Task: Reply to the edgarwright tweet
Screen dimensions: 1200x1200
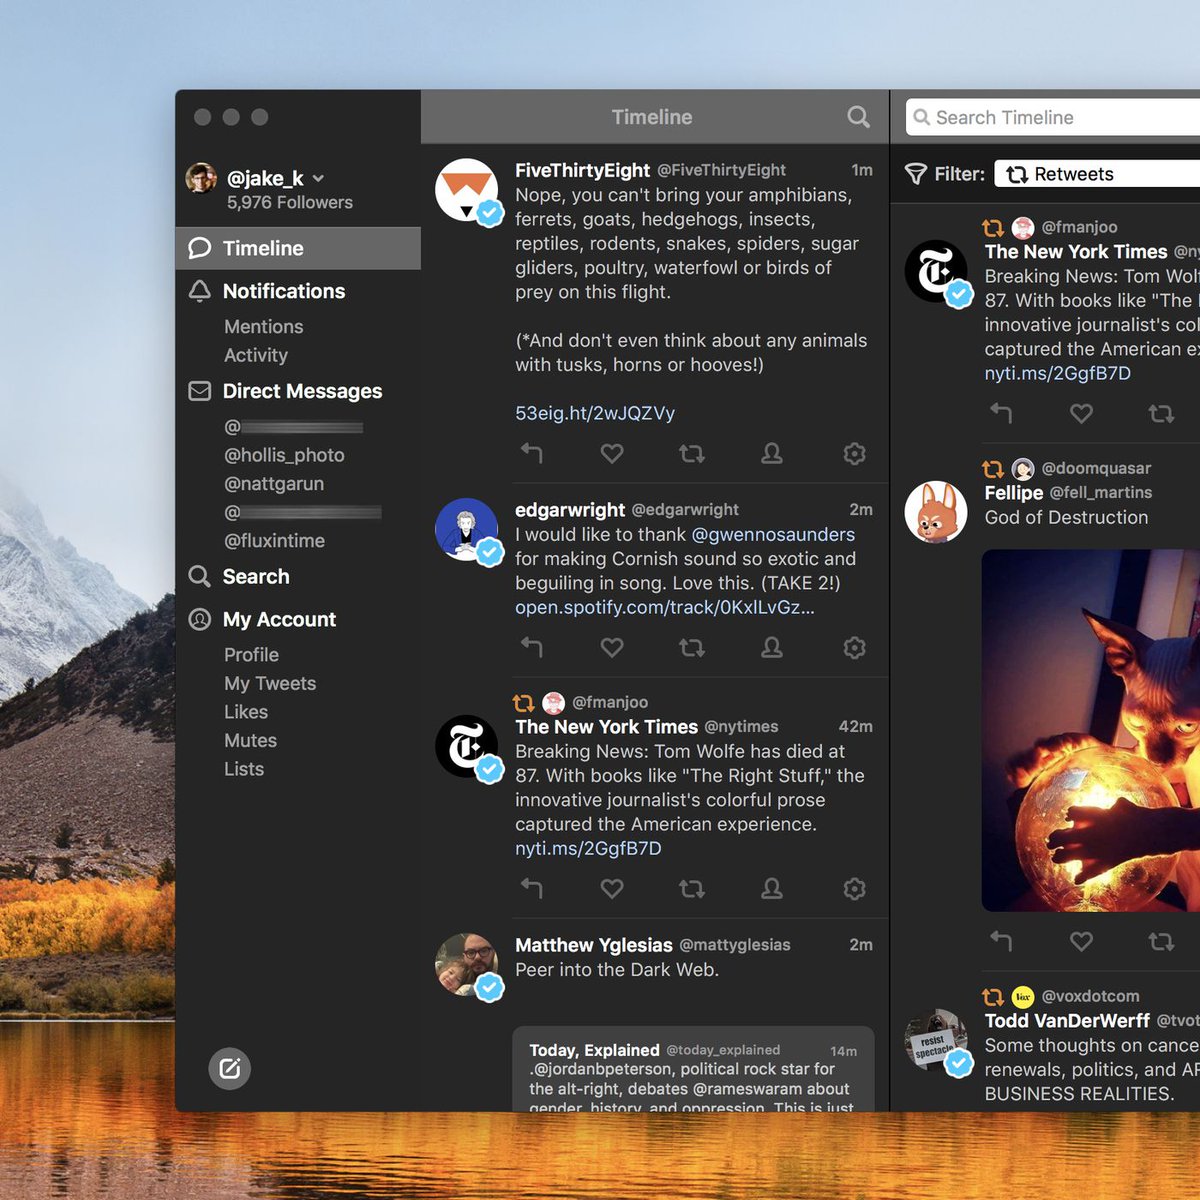Action: [531, 648]
